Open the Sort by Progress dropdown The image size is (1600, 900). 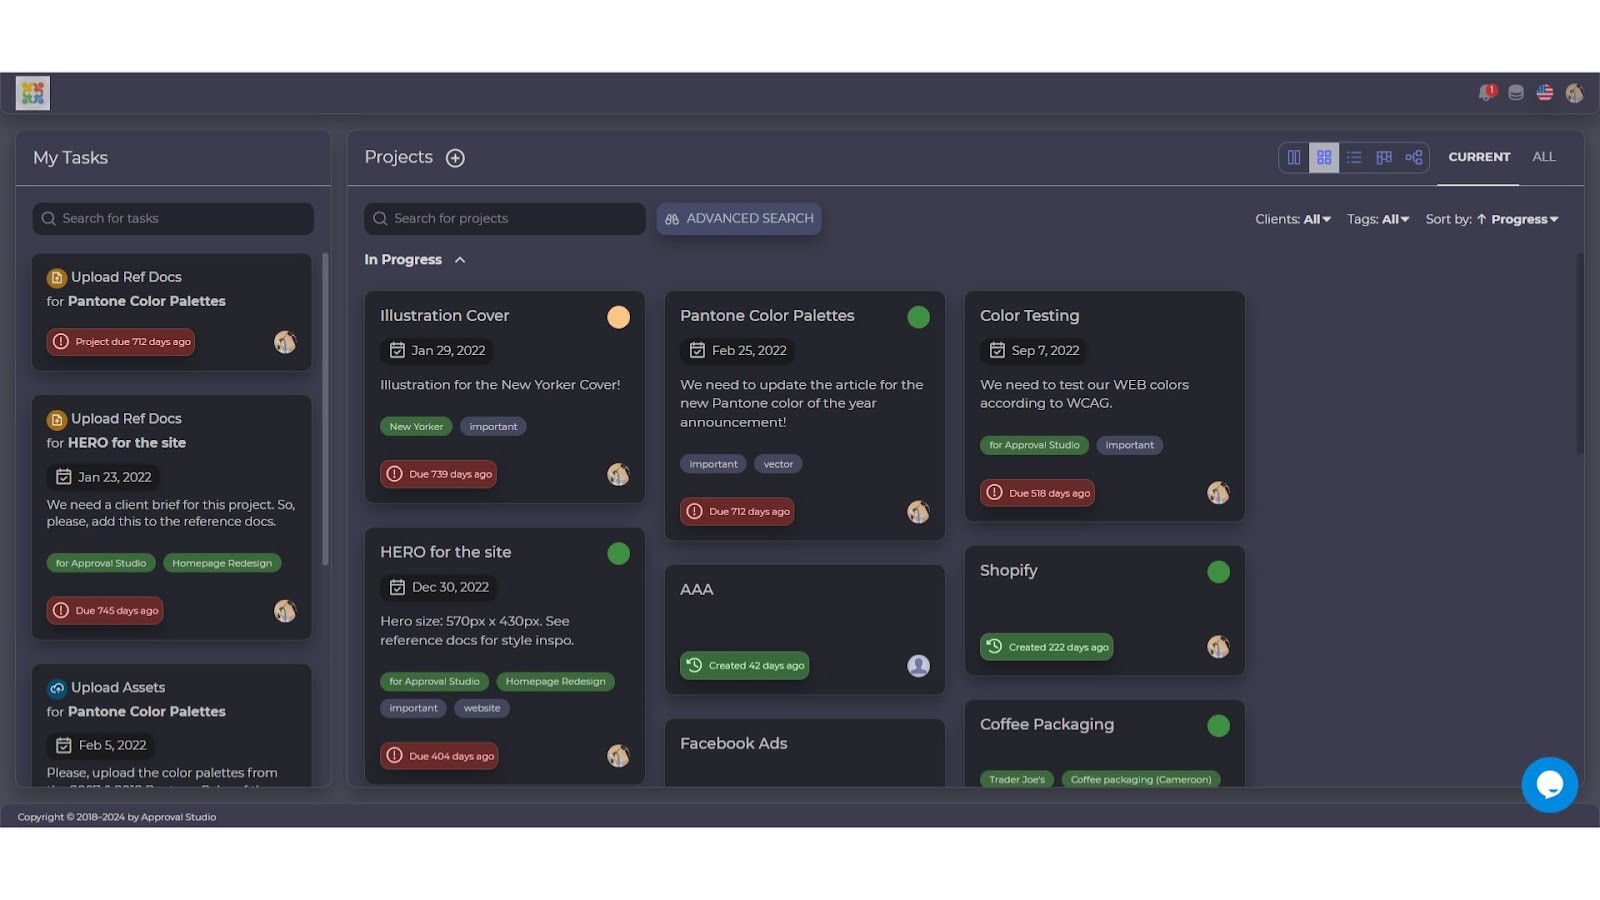[x=1520, y=218]
